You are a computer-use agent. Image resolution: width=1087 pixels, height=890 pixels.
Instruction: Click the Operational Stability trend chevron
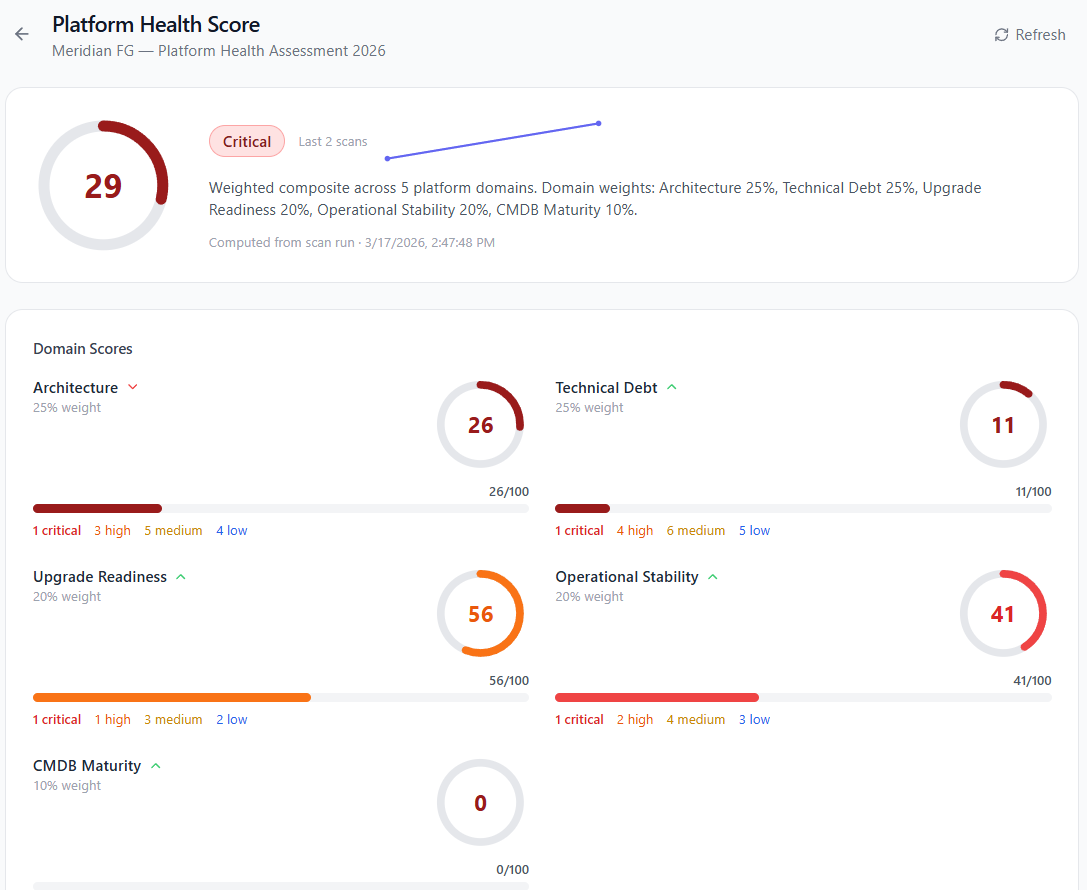713,577
